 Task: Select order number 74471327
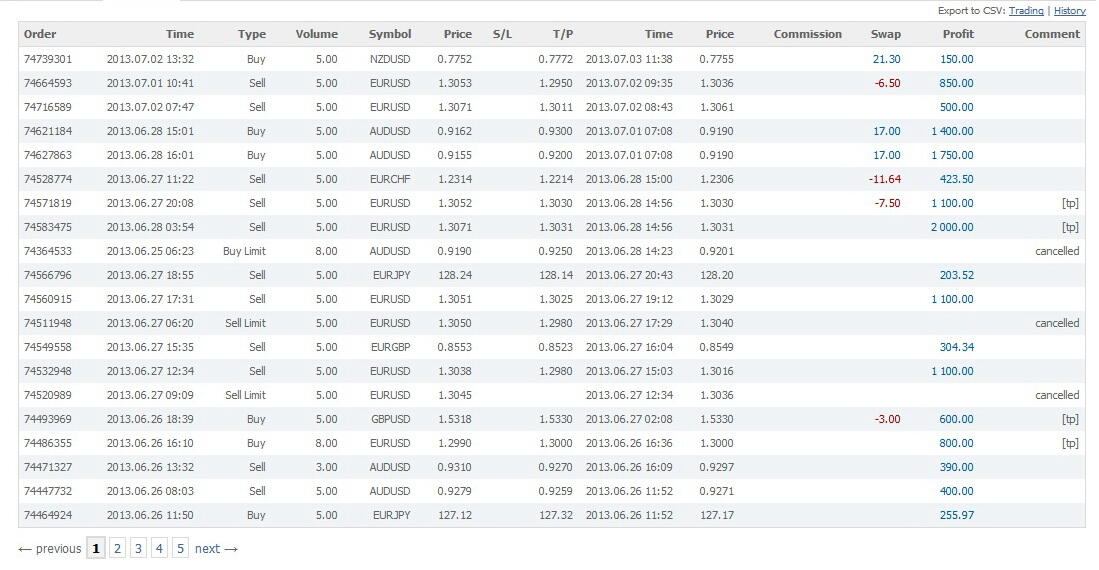click(x=48, y=467)
